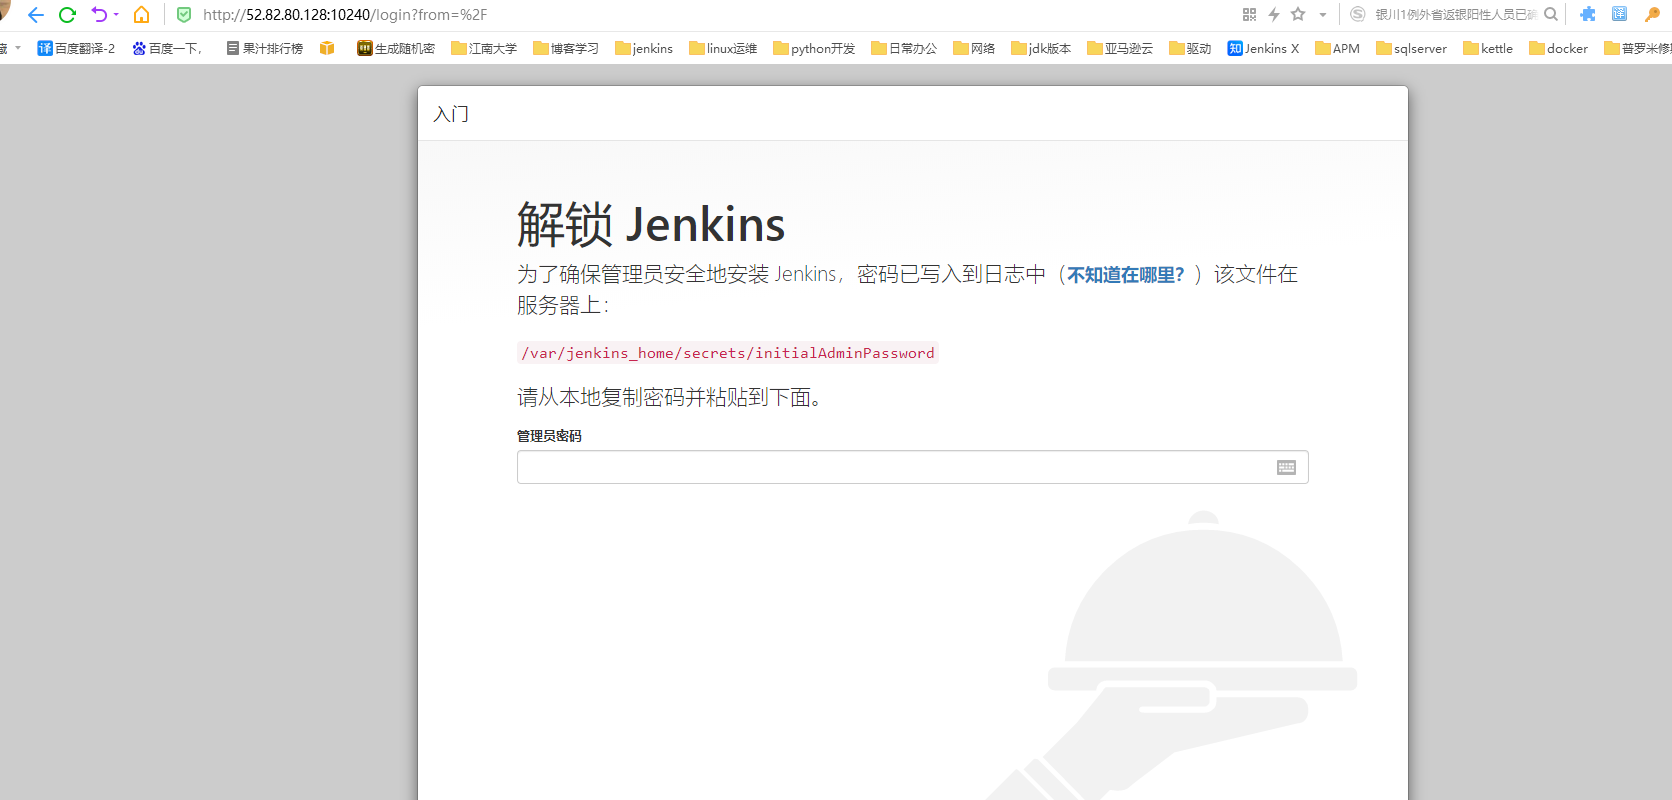Open the orange key password icon
Image resolution: width=1672 pixels, height=800 pixels.
click(x=1652, y=14)
